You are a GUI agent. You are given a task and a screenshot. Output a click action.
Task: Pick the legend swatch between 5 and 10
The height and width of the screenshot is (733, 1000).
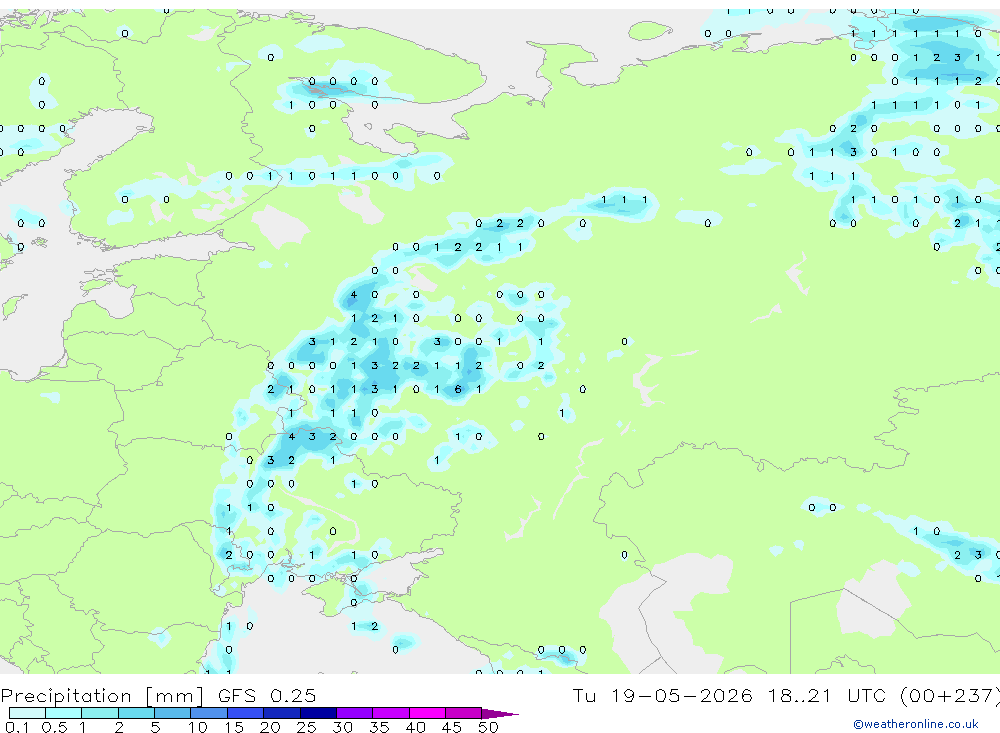point(173,713)
